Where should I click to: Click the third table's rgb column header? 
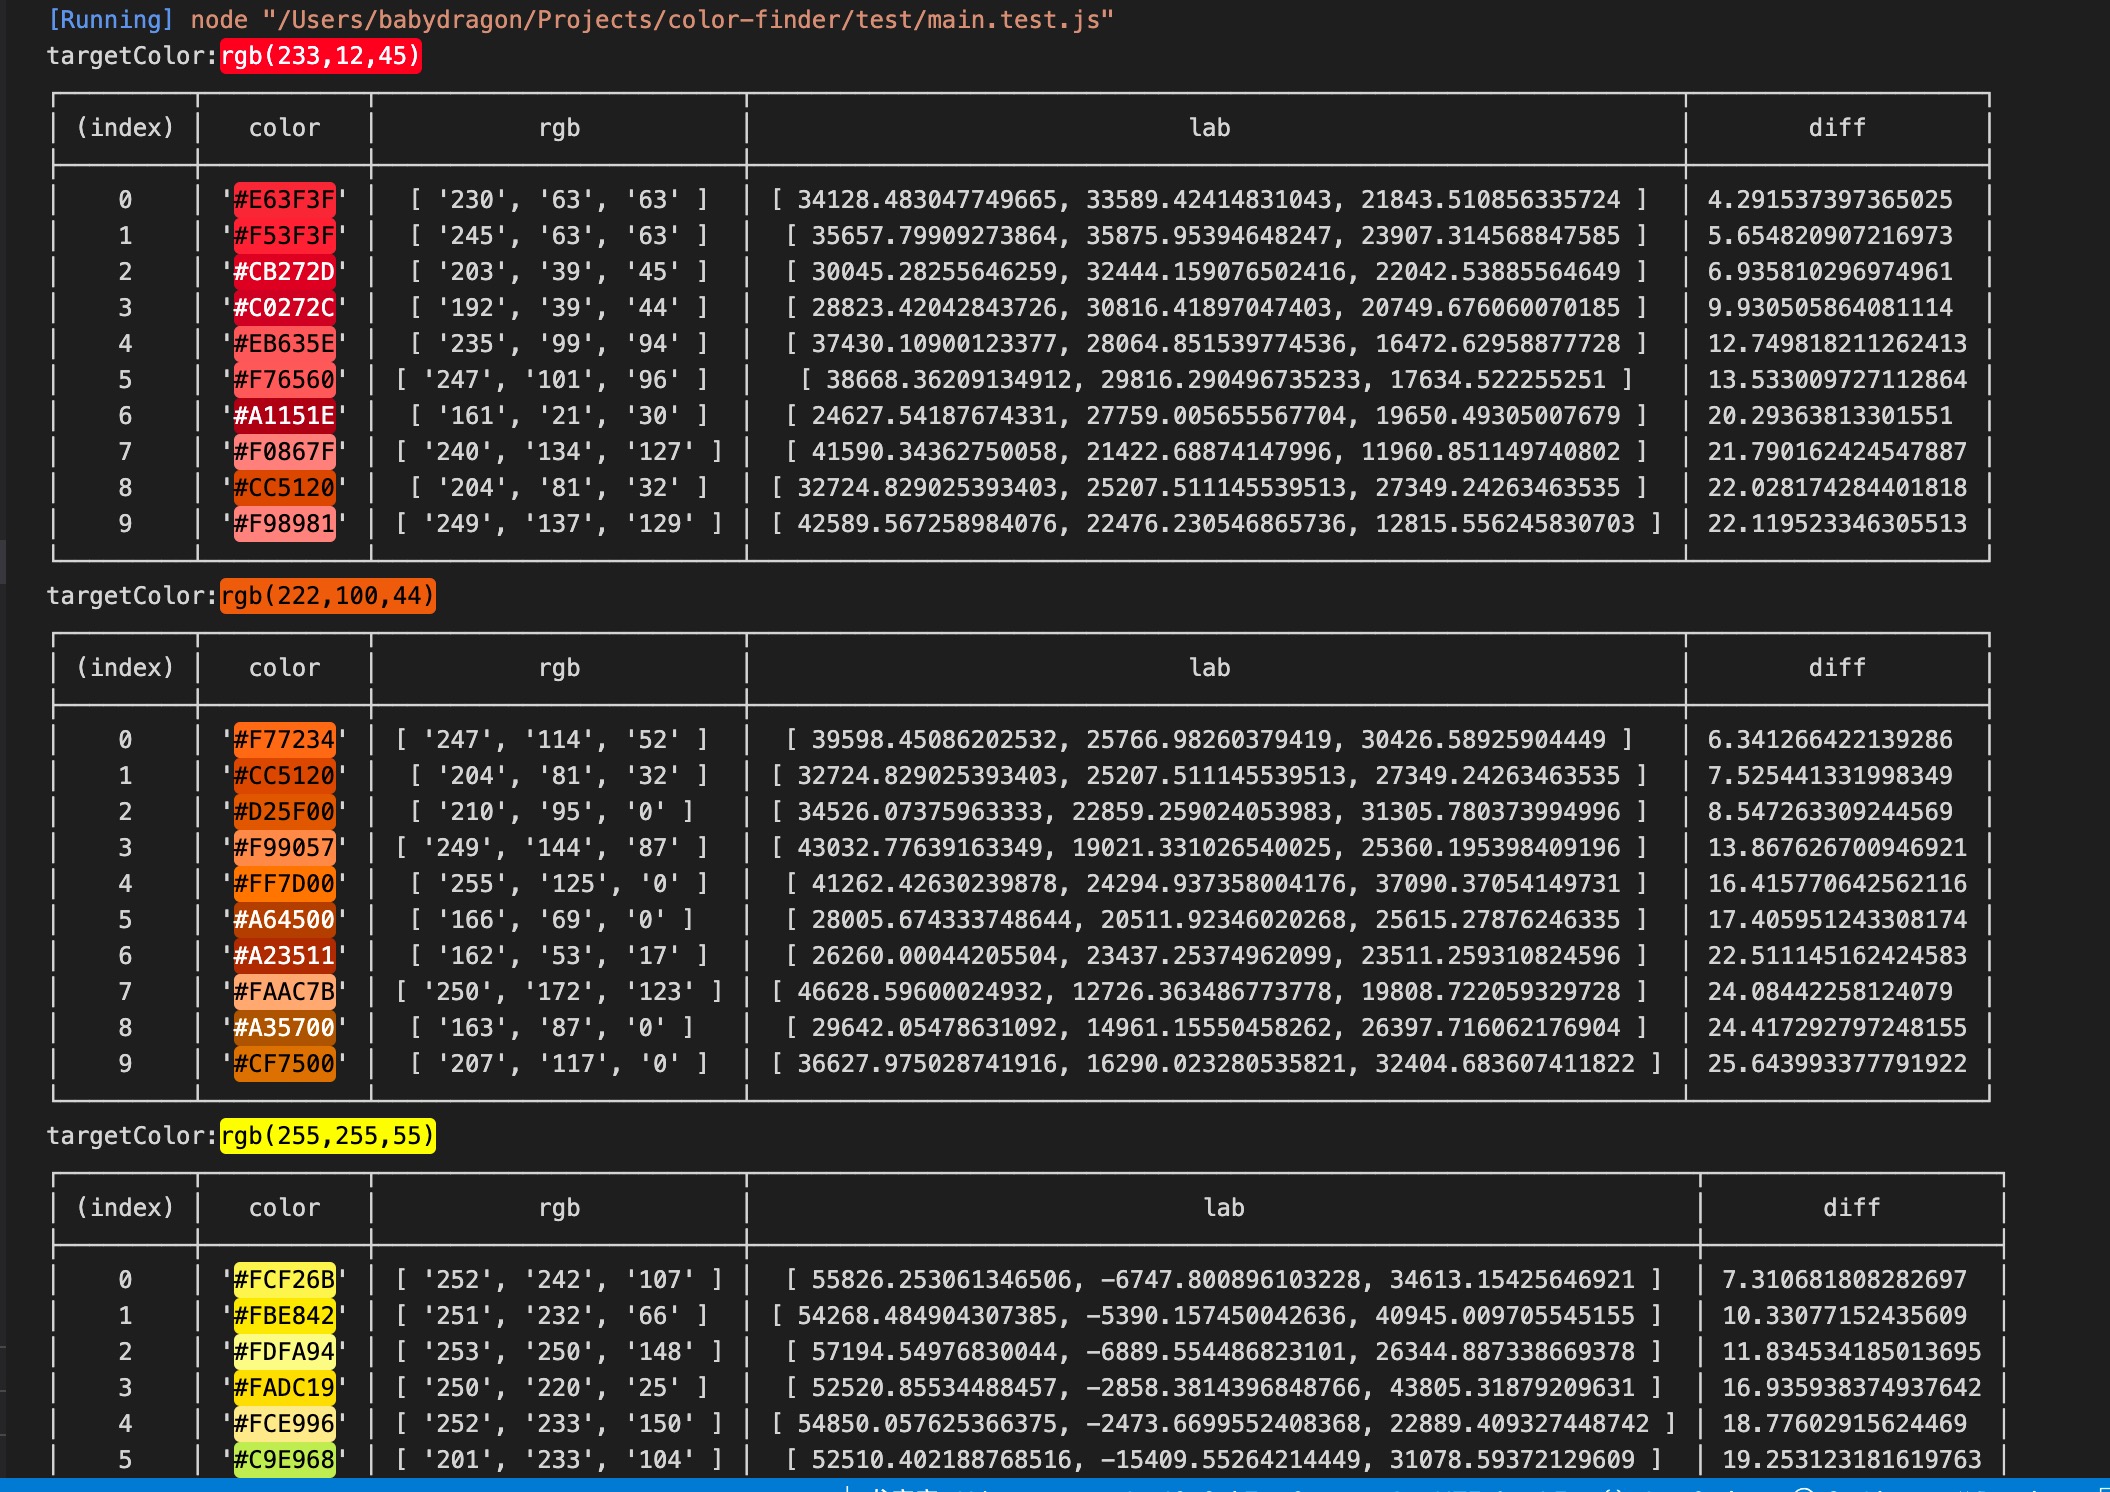559,1208
